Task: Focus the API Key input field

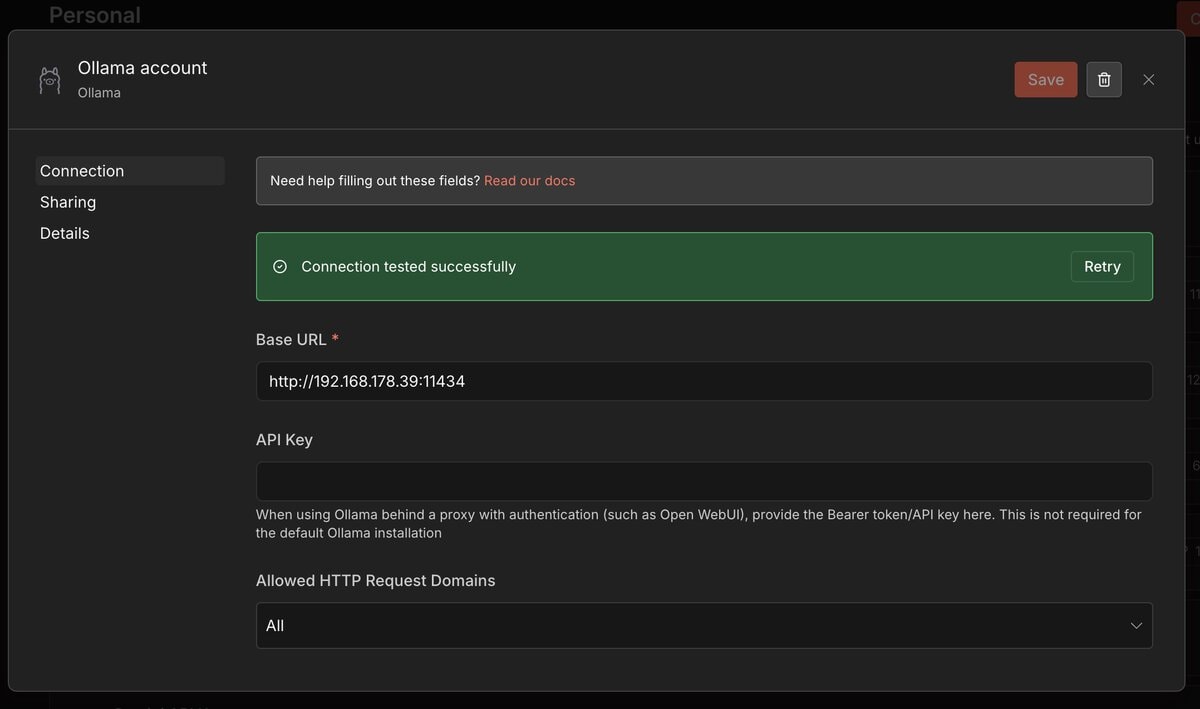Action: 704,481
